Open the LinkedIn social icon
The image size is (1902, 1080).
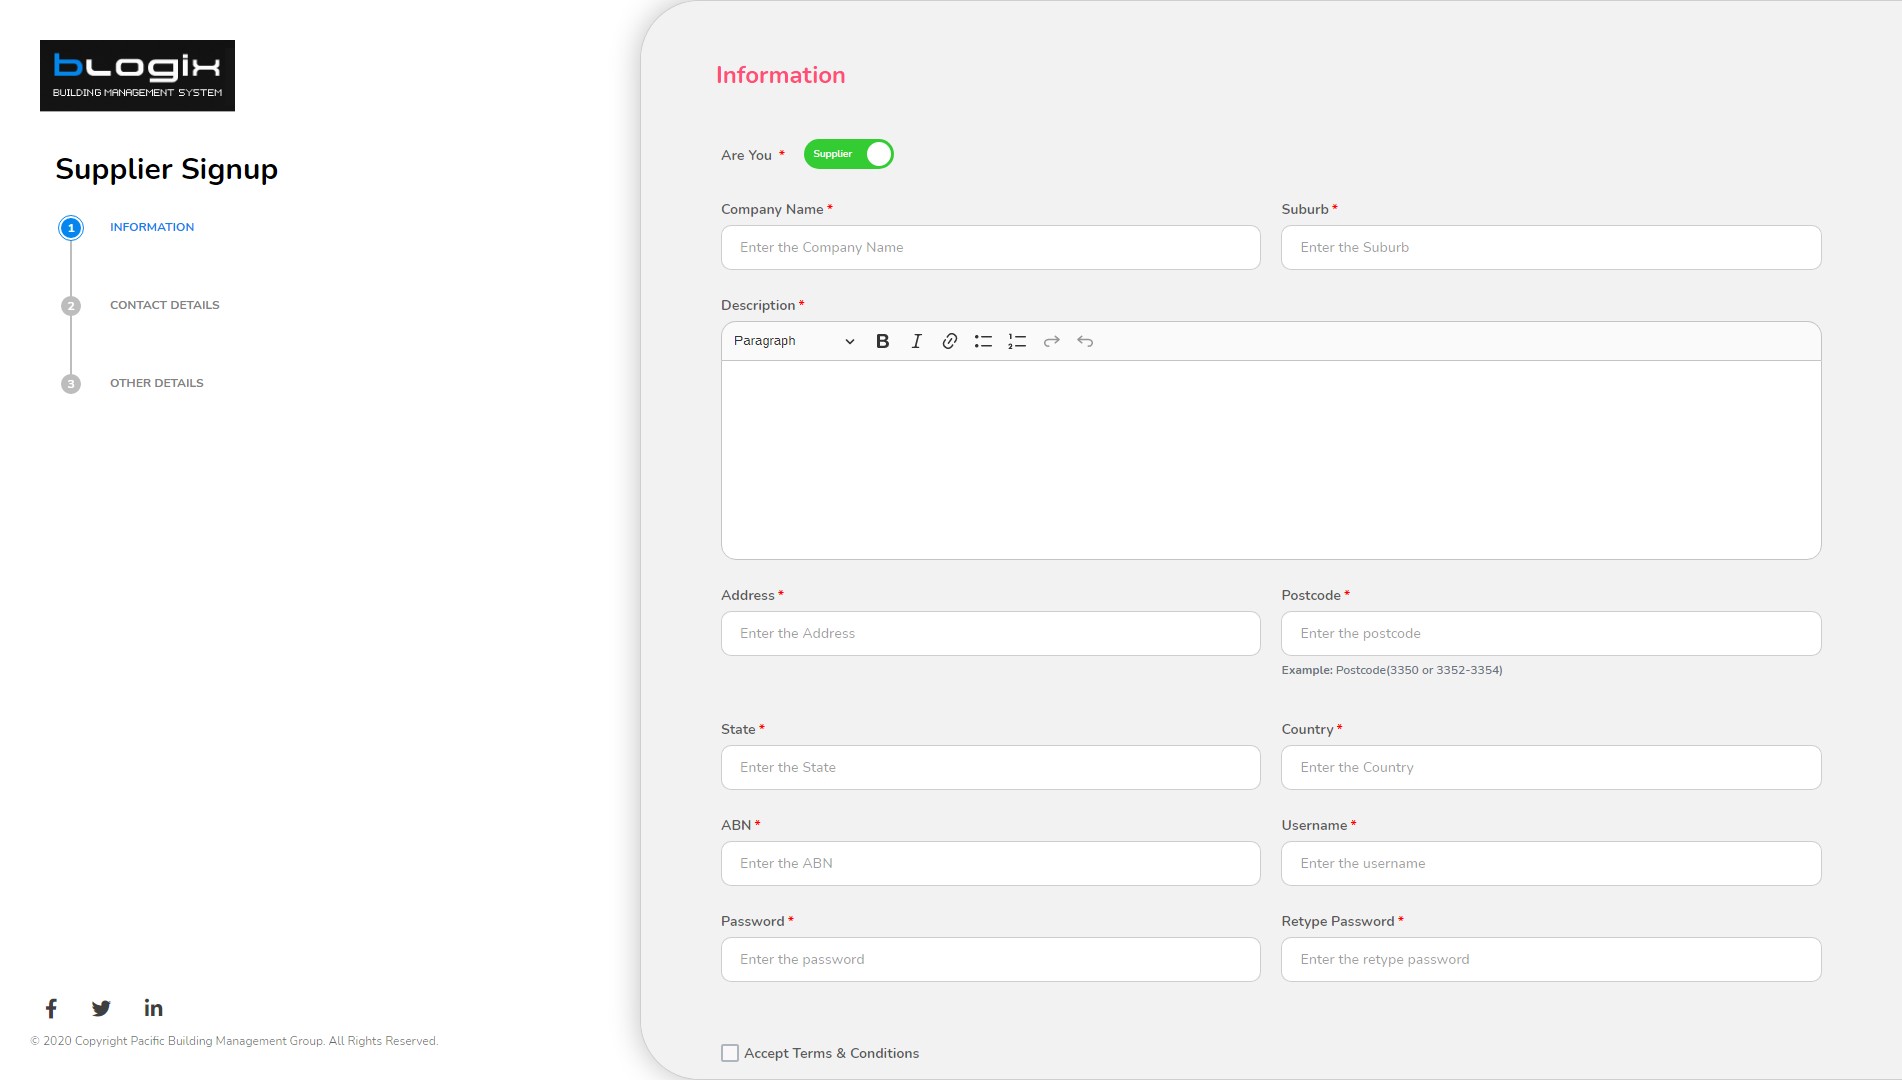[x=153, y=1008]
